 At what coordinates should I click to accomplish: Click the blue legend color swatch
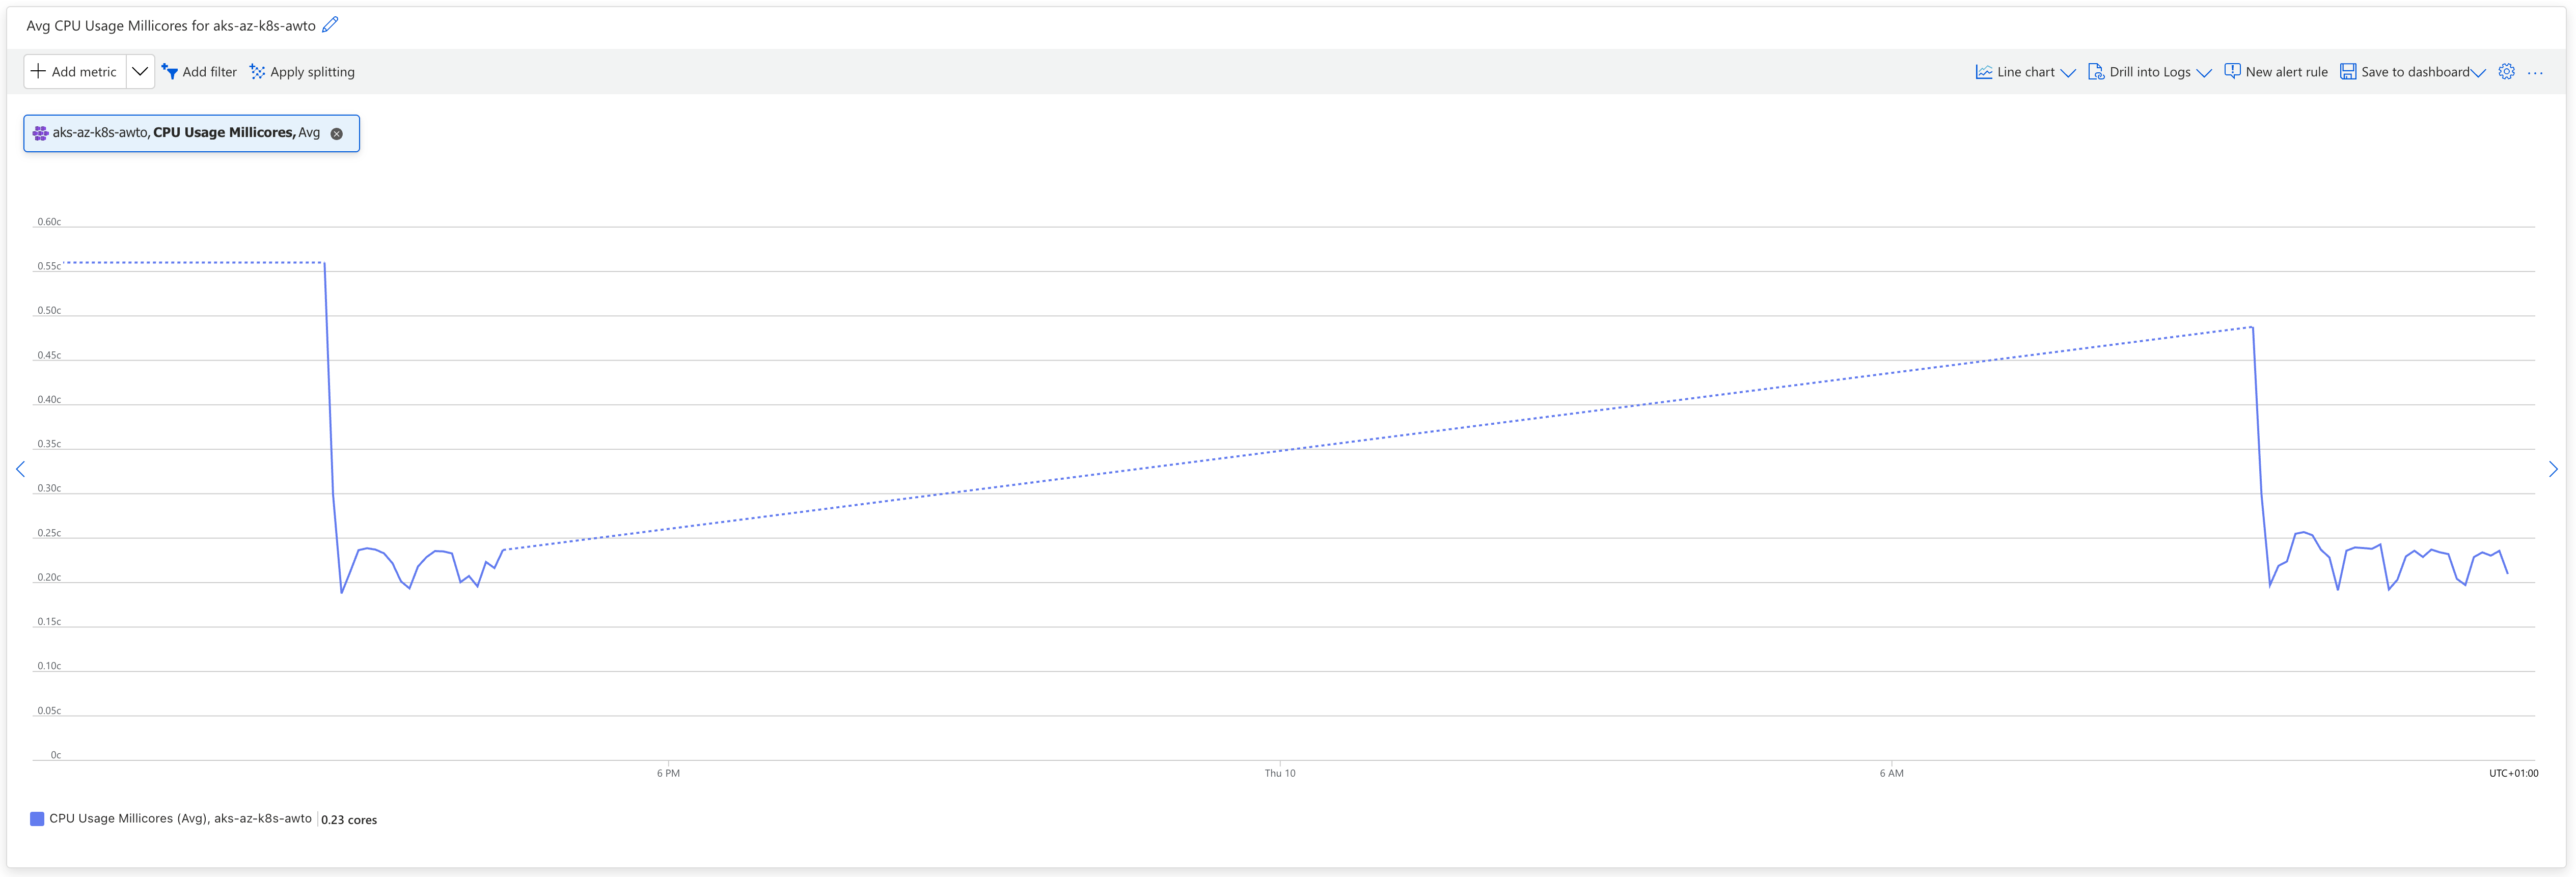coord(37,819)
